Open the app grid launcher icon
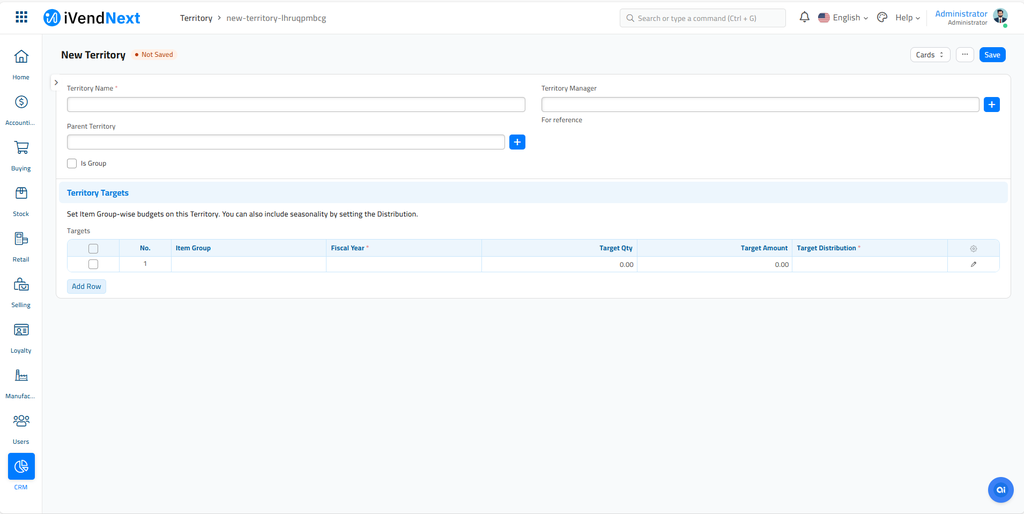 [22, 18]
